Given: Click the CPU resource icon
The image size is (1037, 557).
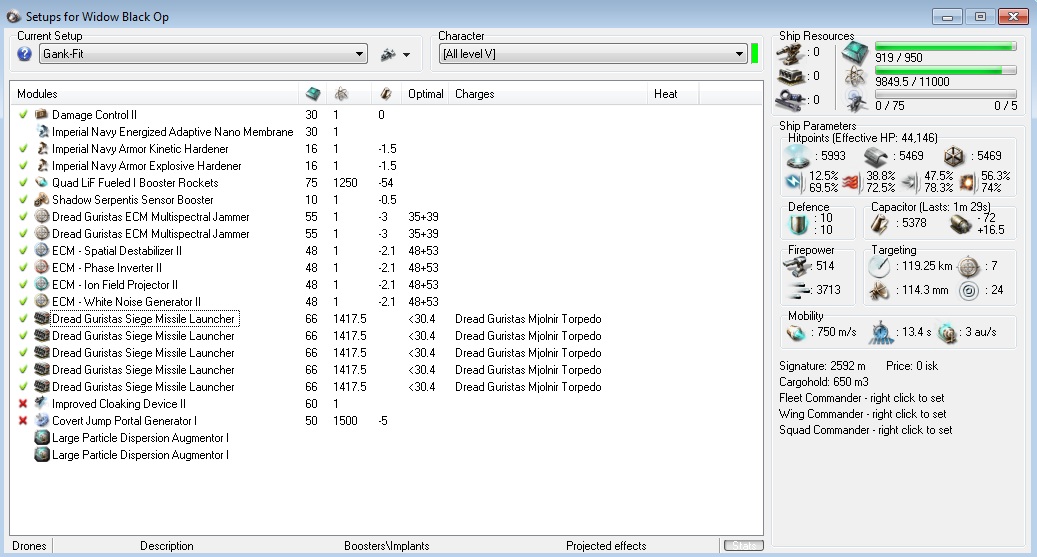Looking at the screenshot, I should (x=855, y=53).
